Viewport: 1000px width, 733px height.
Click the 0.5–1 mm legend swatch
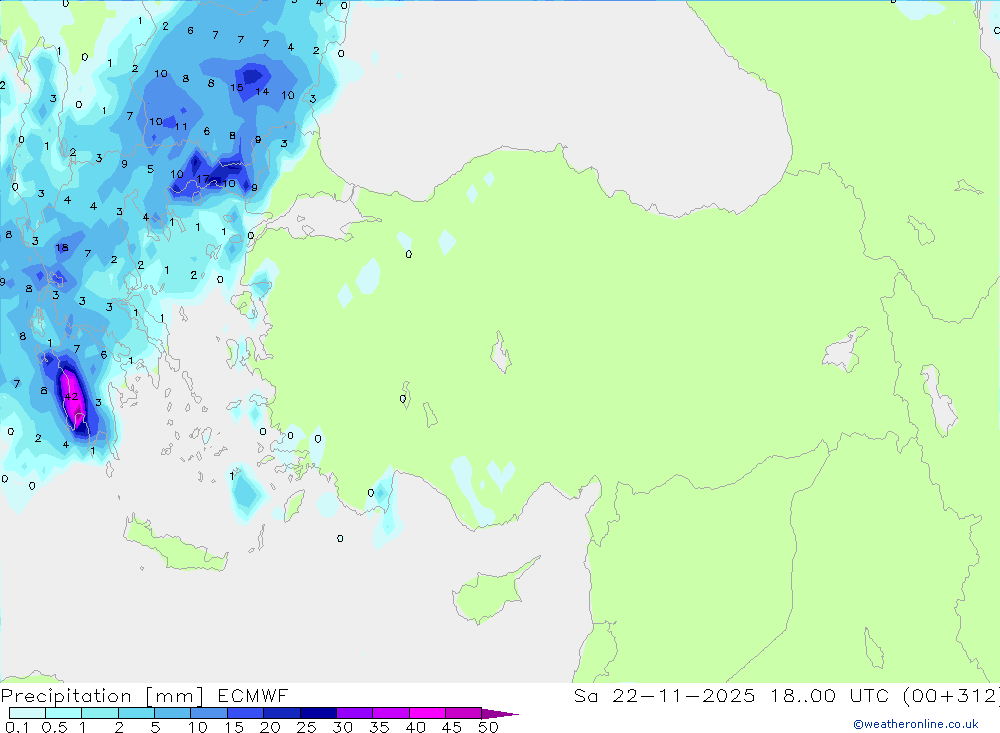[63, 713]
